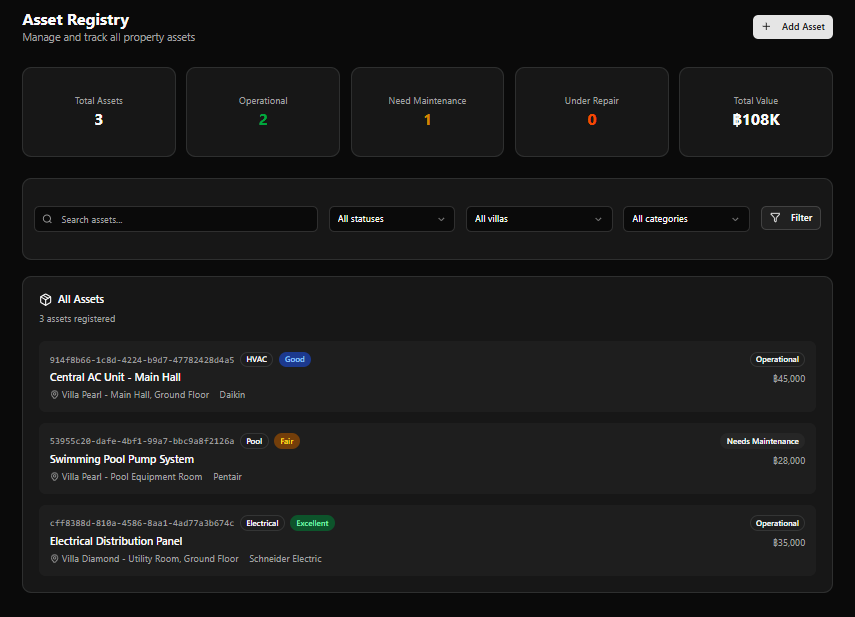Click asset ID cff8388d-810a-4586-8aa1-4ad77a3b674c

[142, 523]
